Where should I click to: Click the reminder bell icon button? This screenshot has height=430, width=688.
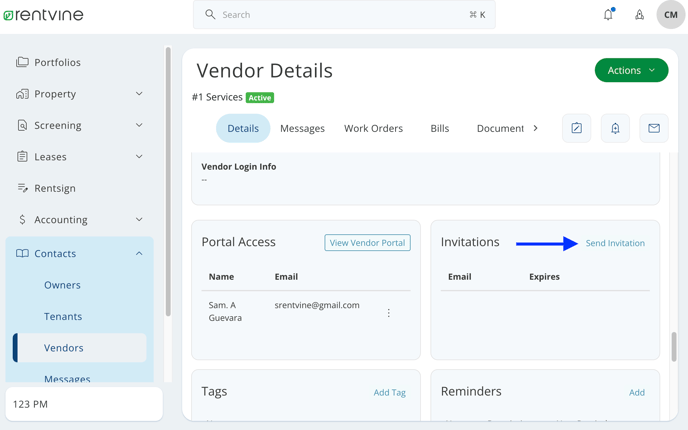coord(615,128)
